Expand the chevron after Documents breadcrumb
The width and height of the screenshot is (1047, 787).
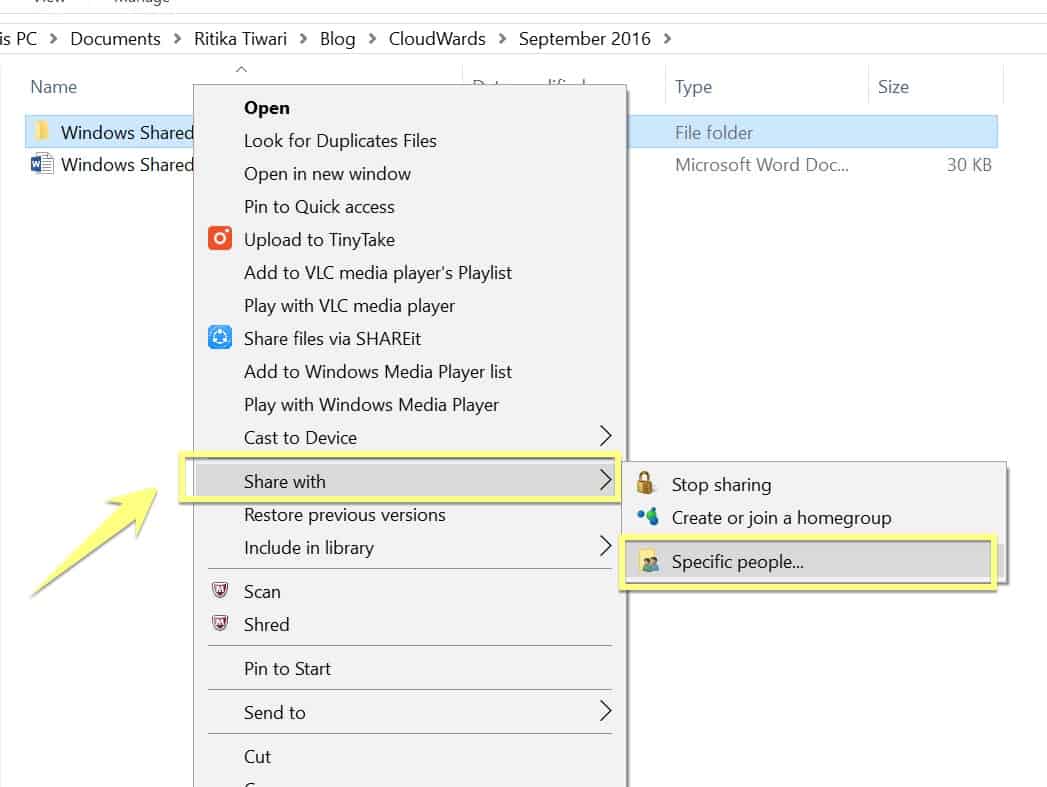click(178, 39)
